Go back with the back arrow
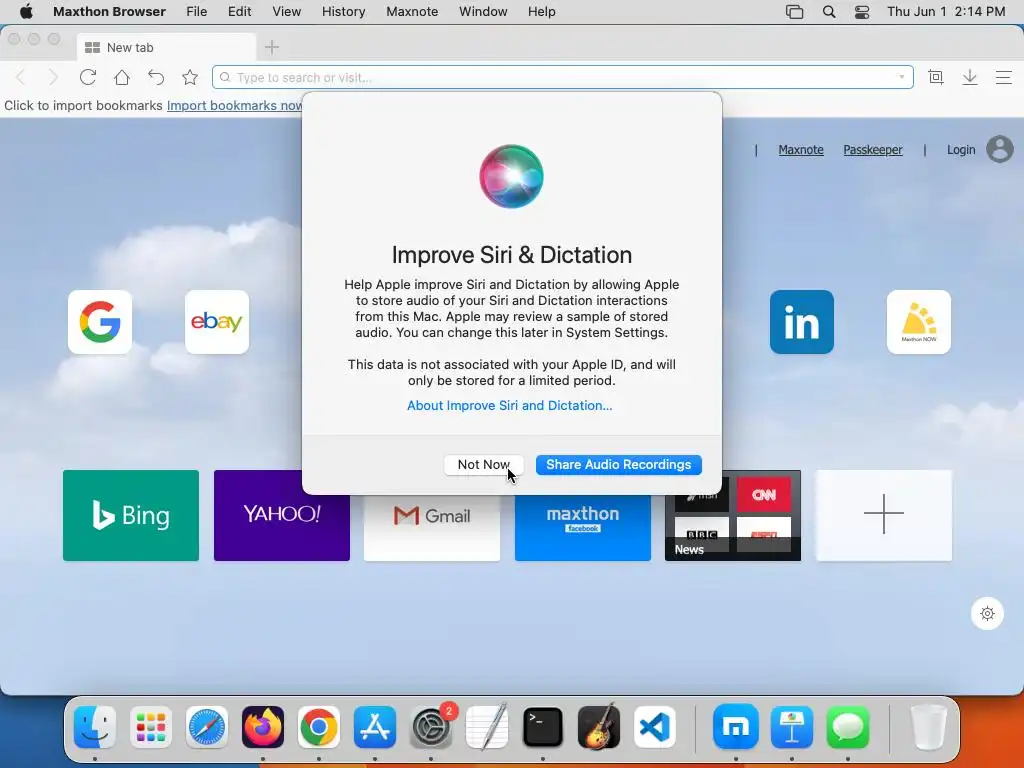Screen dimensions: 1024x768 pyautogui.click(x=21, y=78)
